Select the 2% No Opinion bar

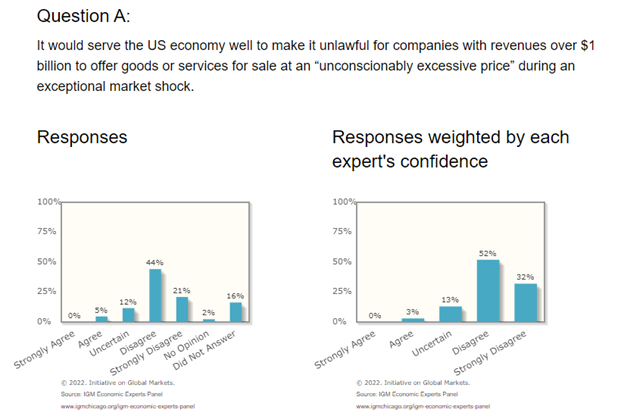pos(209,320)
